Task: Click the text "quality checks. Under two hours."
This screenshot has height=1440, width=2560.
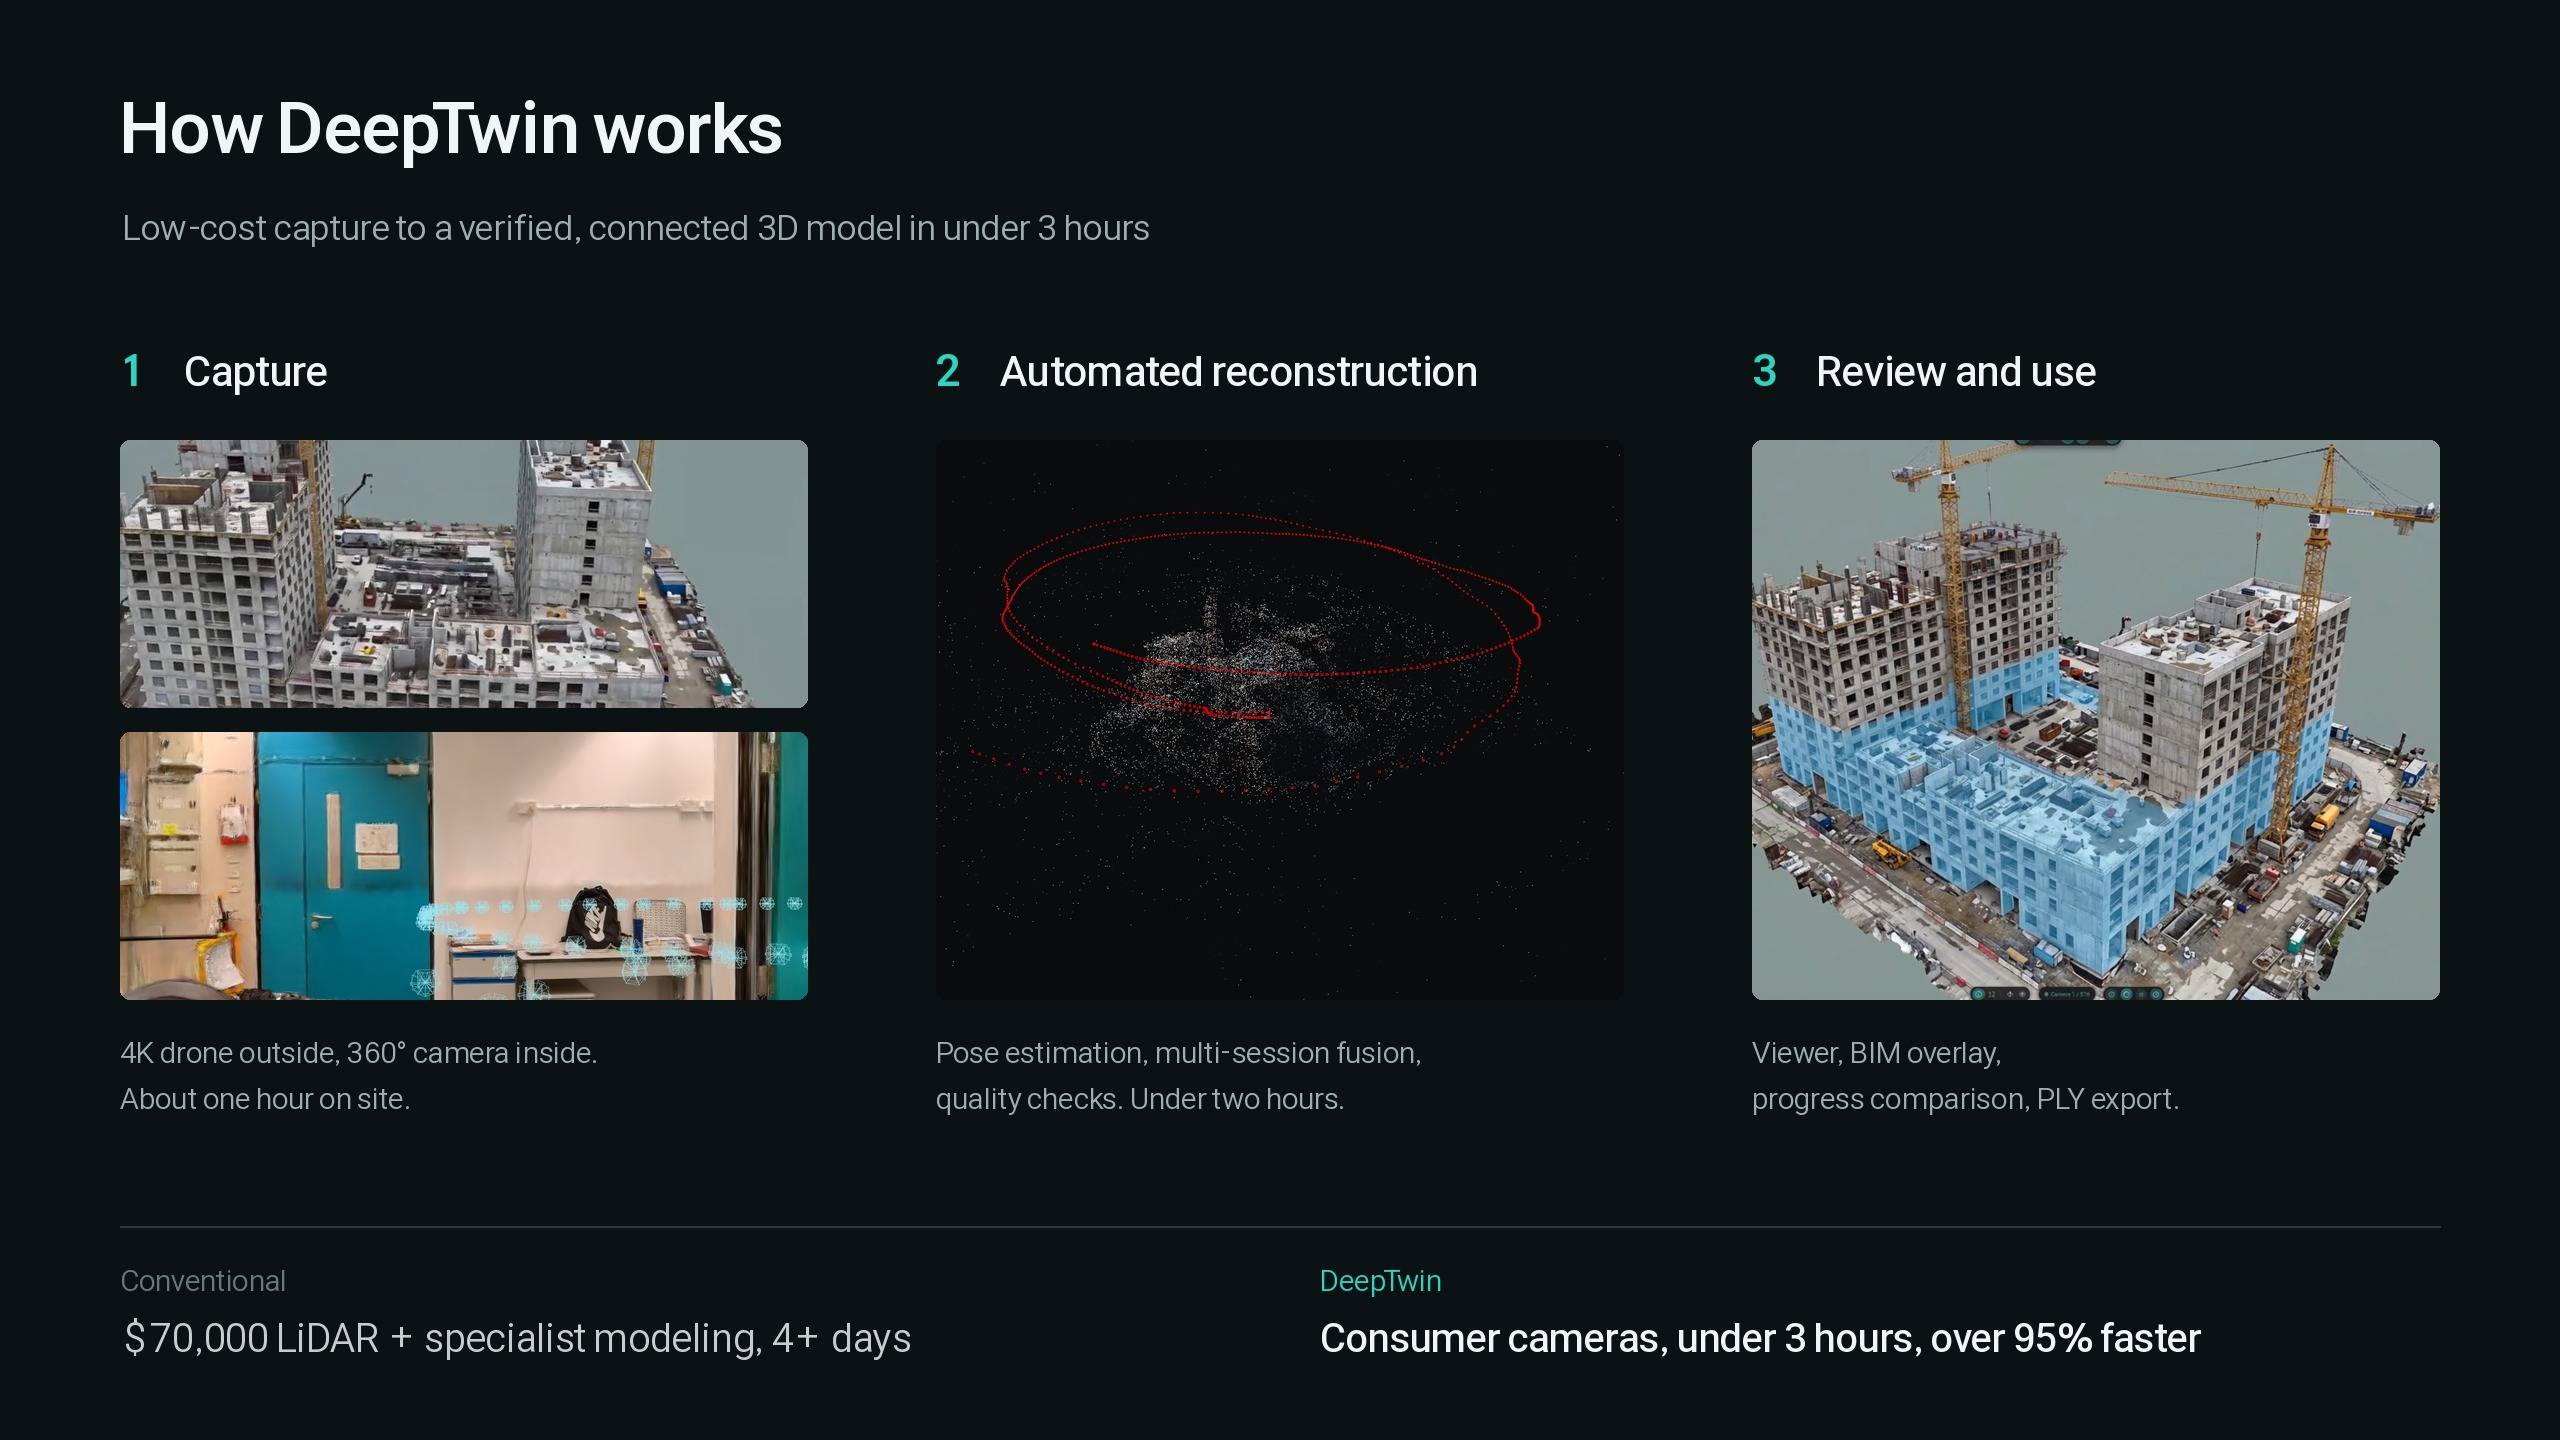Action: (1140, 1099)
